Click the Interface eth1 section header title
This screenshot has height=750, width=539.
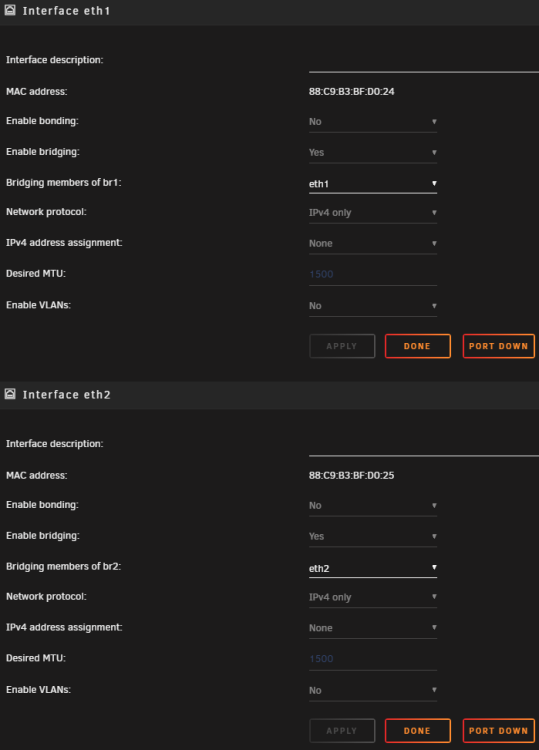point(66,11)
